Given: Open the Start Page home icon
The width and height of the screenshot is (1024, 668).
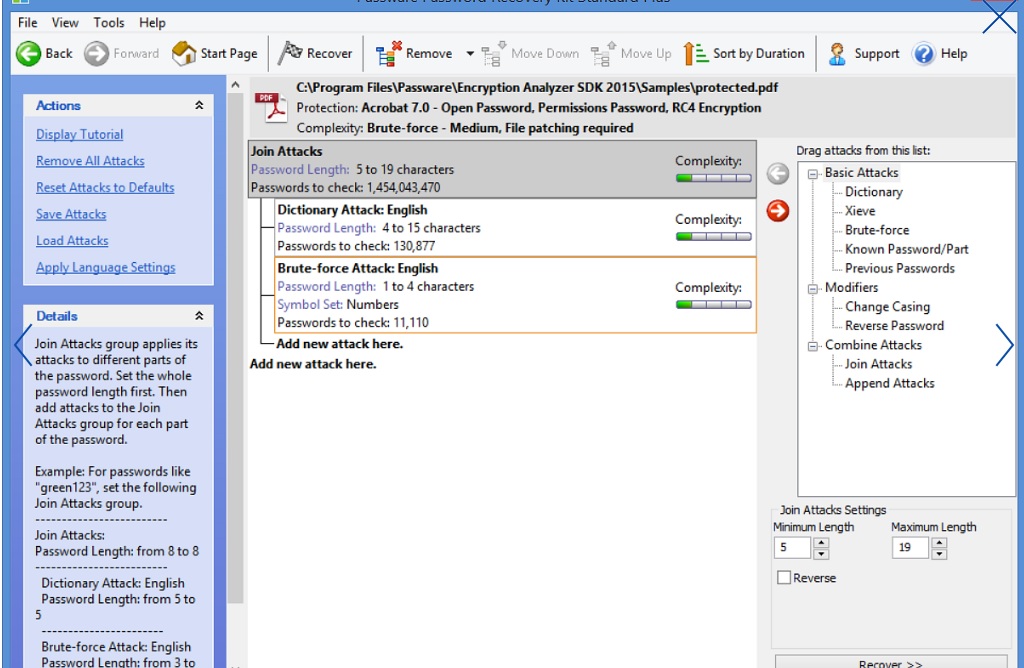Looking at the screenshot, I should 184,54.
